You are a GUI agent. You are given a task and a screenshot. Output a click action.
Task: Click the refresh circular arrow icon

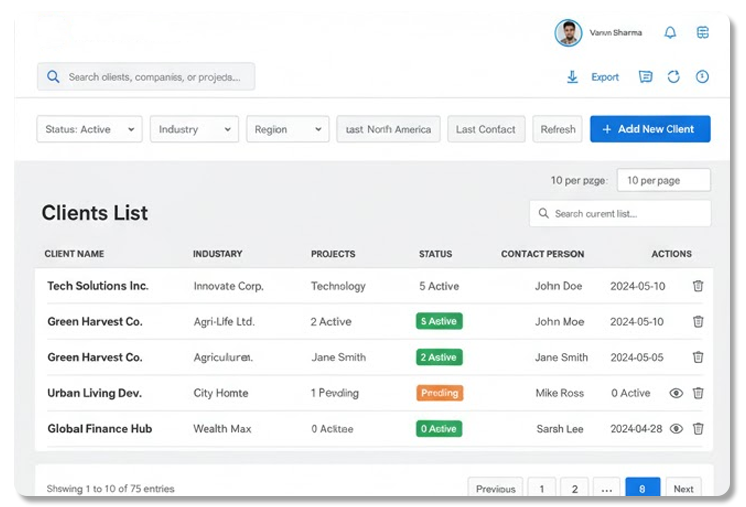coord(674,77)
